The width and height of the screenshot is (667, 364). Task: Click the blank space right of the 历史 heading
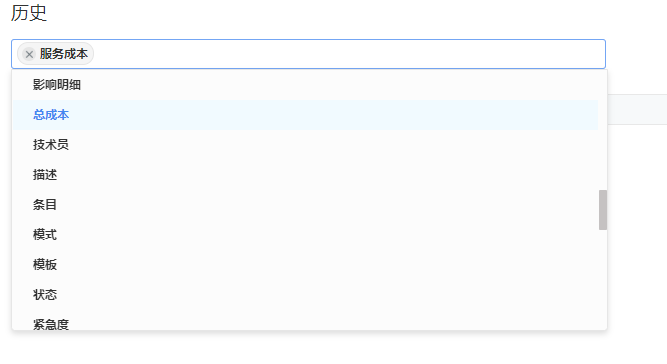coord(340,13)
